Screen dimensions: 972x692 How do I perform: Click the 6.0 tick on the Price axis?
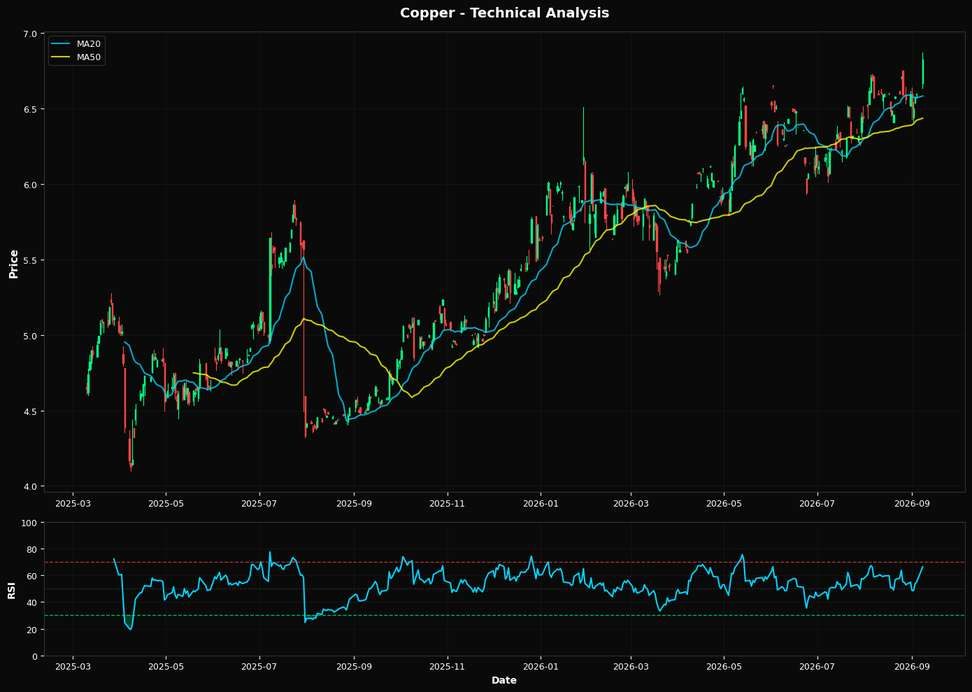pyautogui.click(x=31, y=185)
